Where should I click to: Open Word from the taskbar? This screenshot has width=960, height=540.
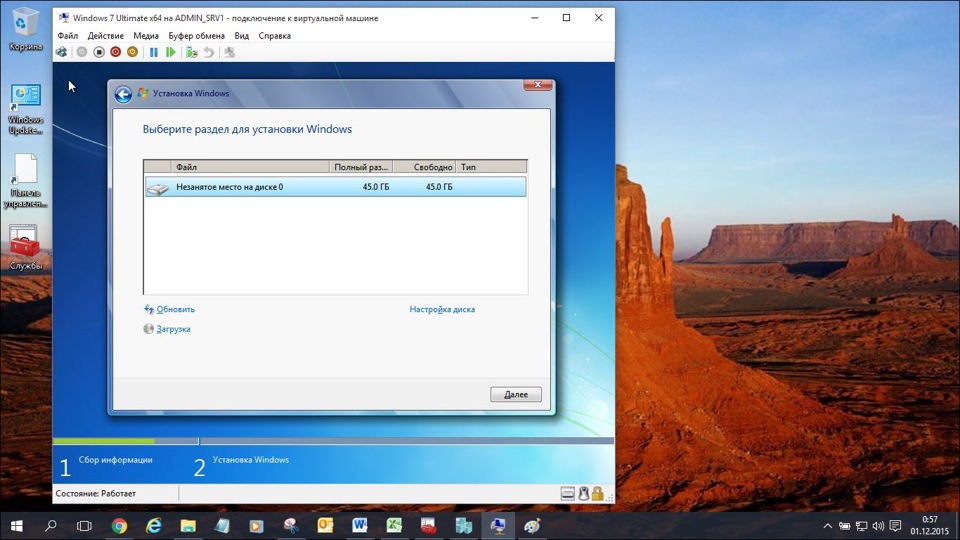(x=359, y=526)
